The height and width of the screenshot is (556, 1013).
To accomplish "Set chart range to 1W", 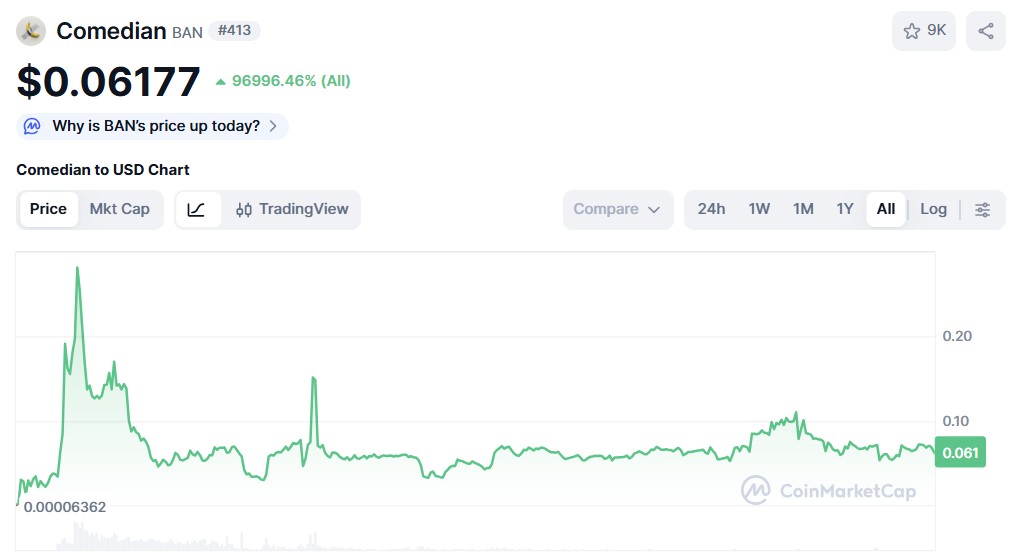I will [759, 209].
